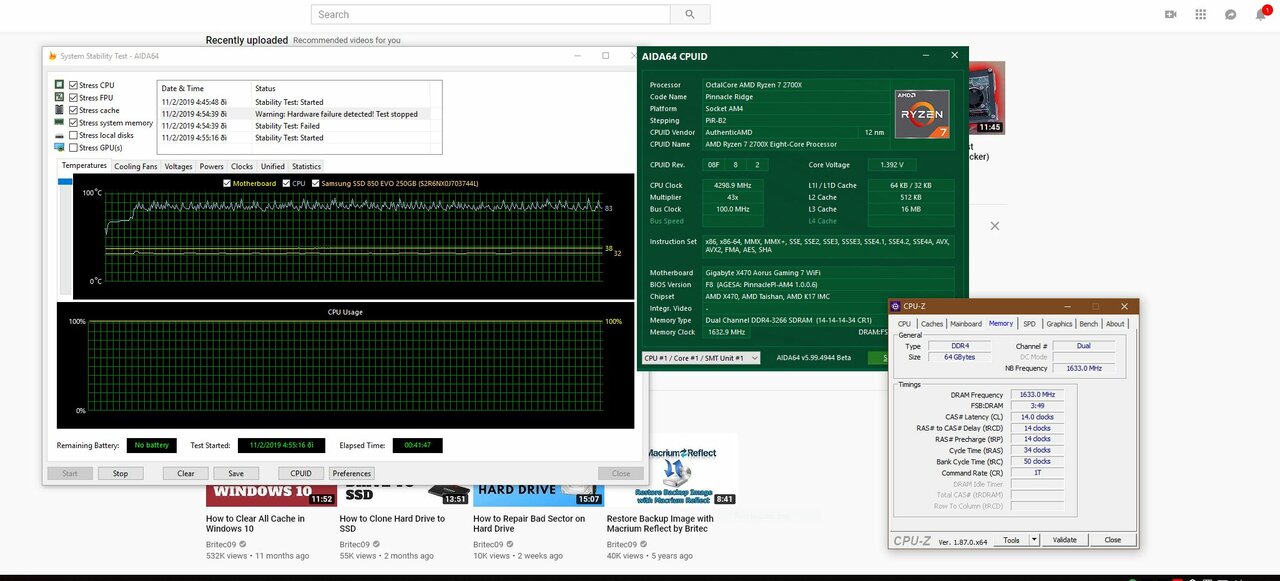Open YouTube messages speech bubble icon
Screen dimensions: 1280x581
[x=1231, y=15]
